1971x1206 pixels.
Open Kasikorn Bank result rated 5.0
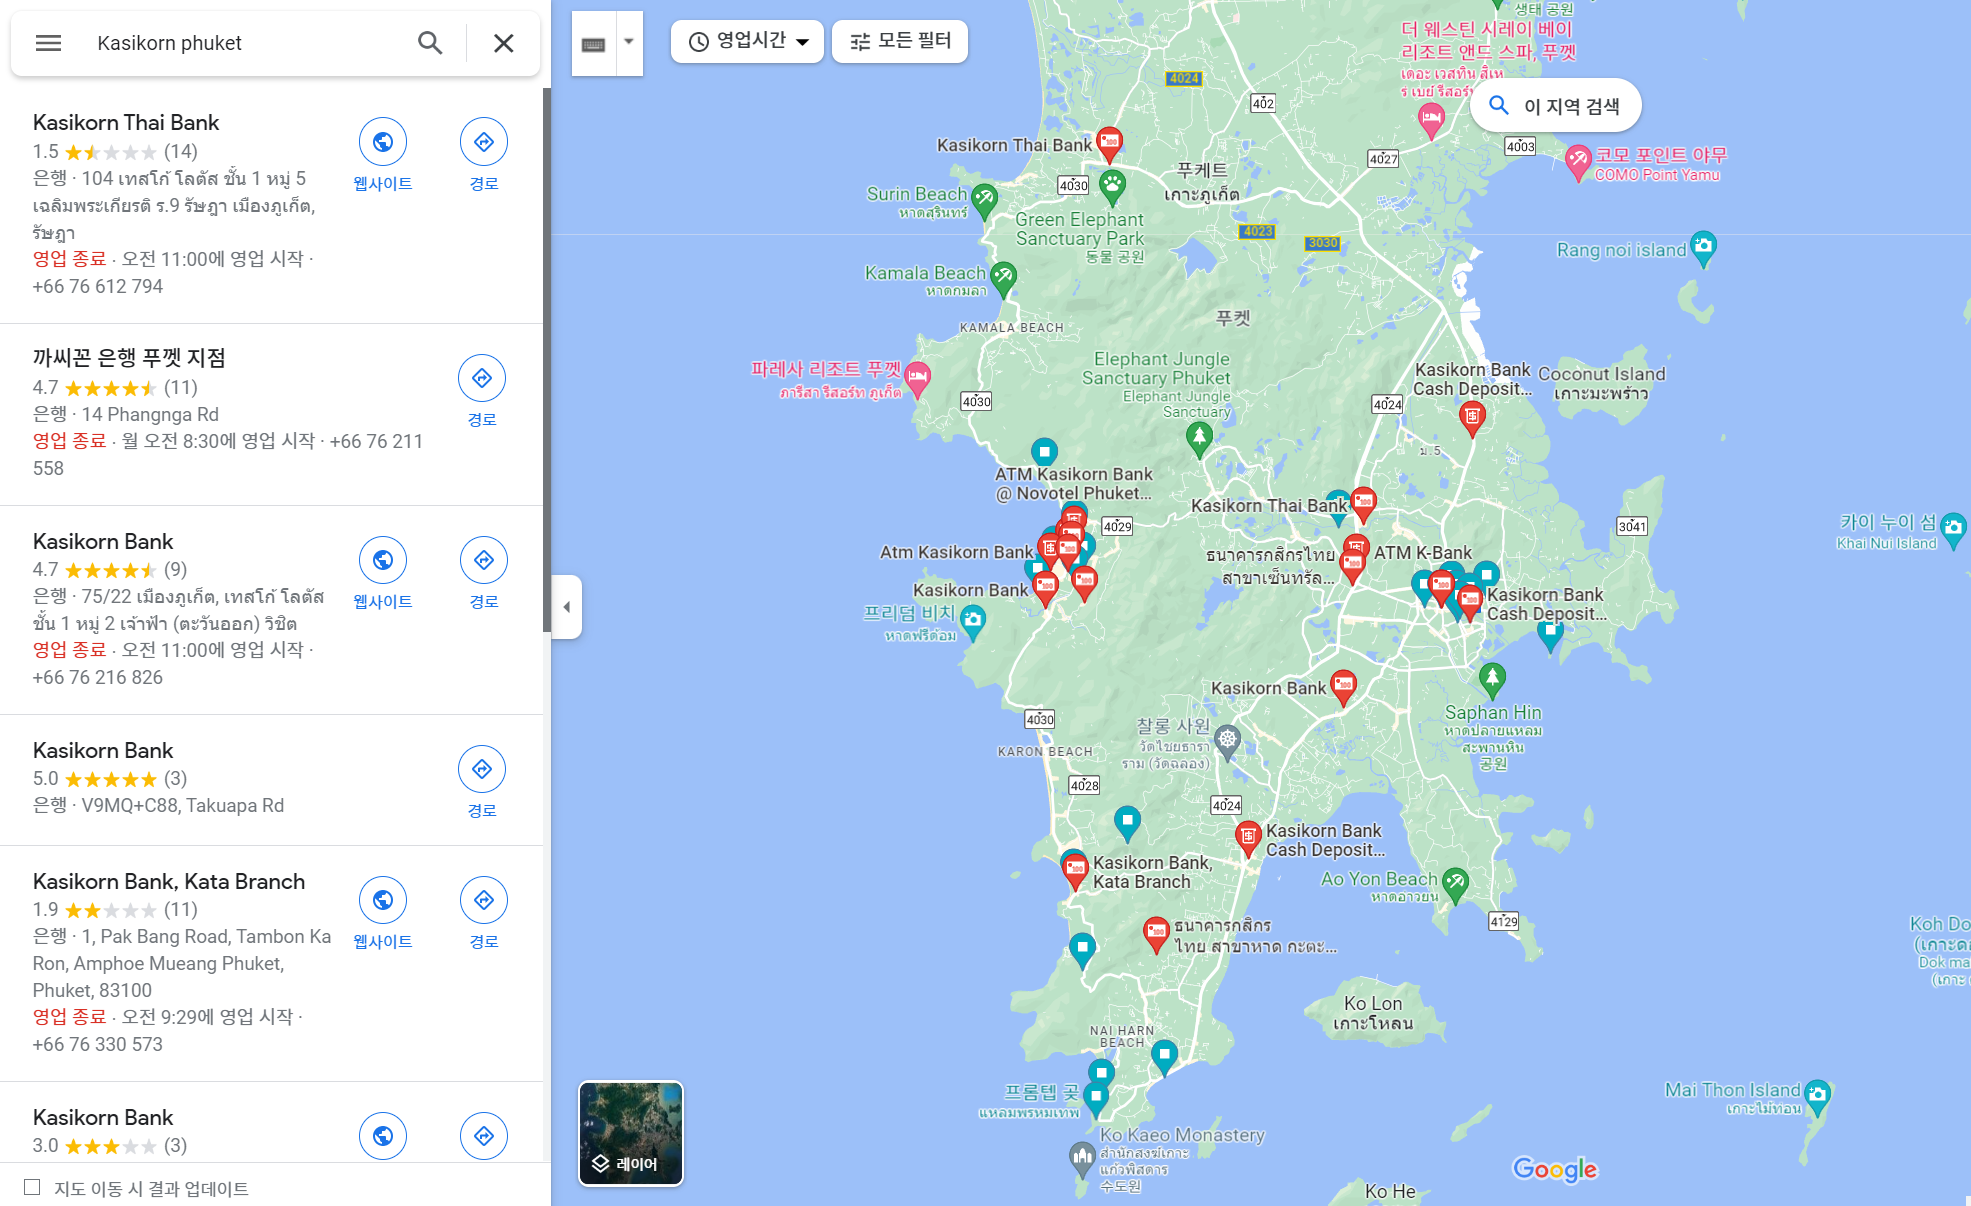[x=103, y=750]
